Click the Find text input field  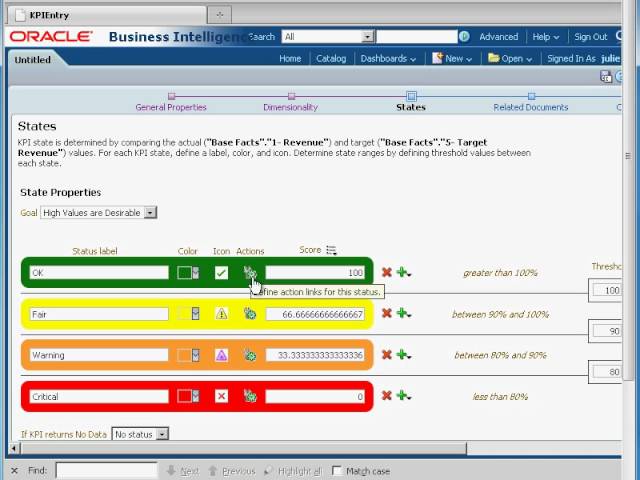click(106, 471)
